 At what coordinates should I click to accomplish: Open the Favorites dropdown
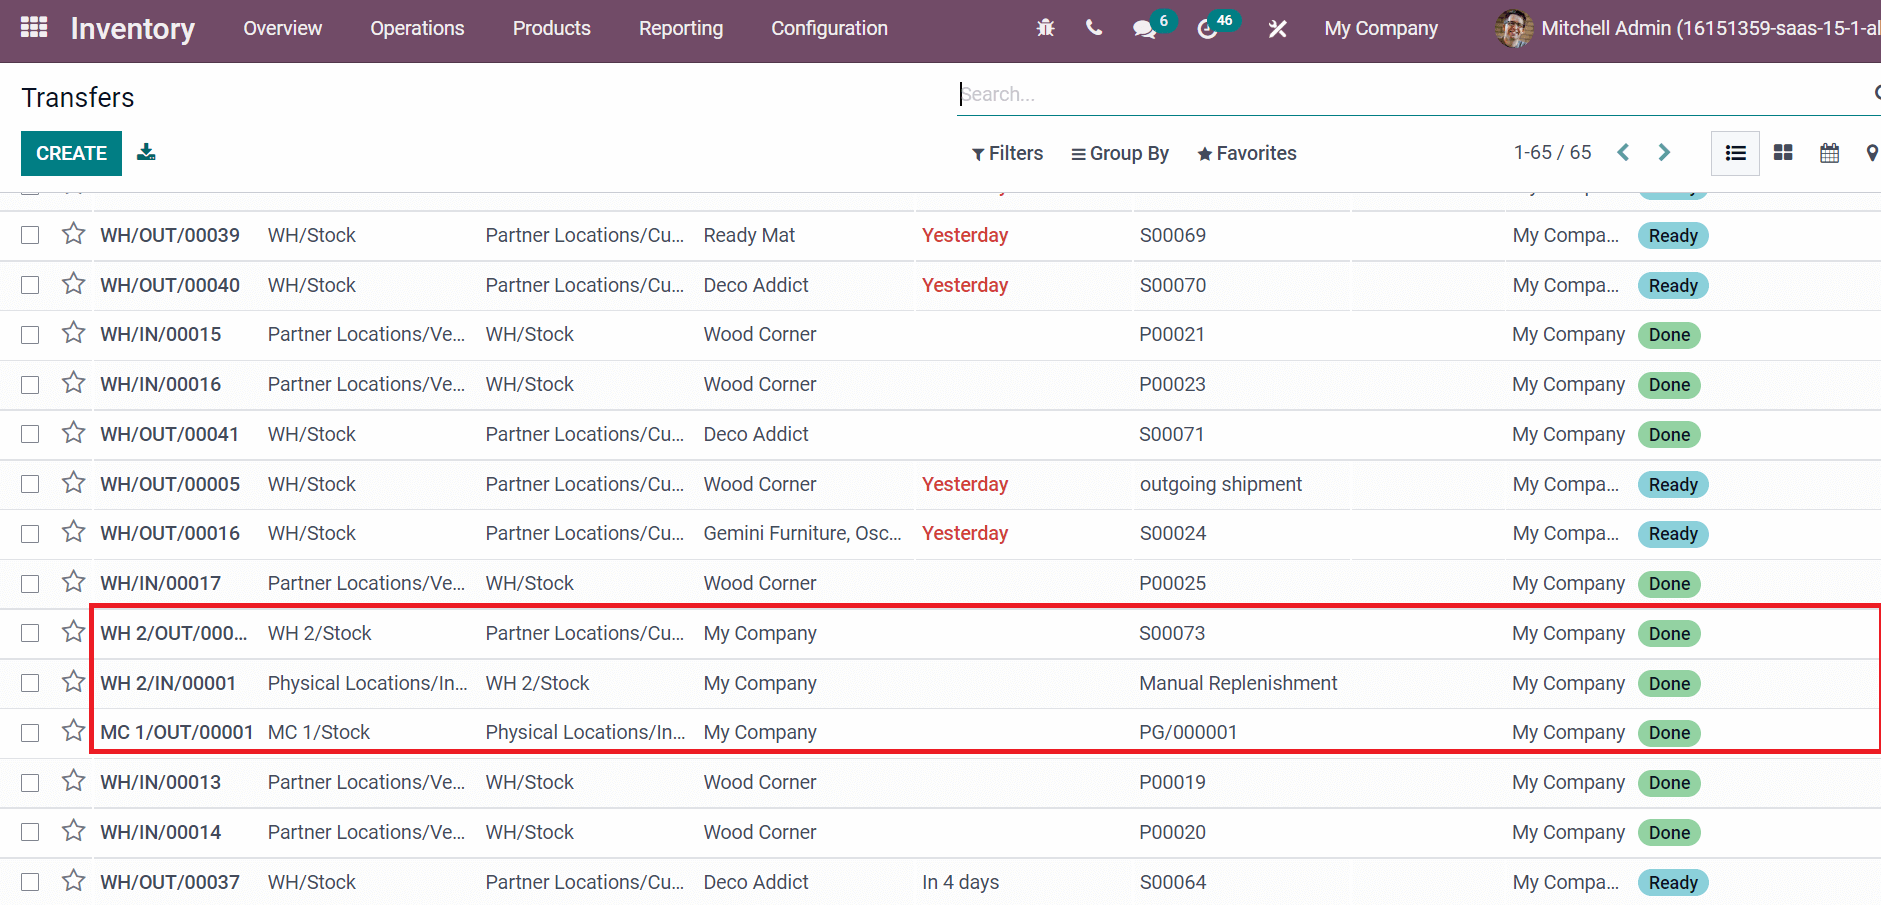click(1247, 153)
